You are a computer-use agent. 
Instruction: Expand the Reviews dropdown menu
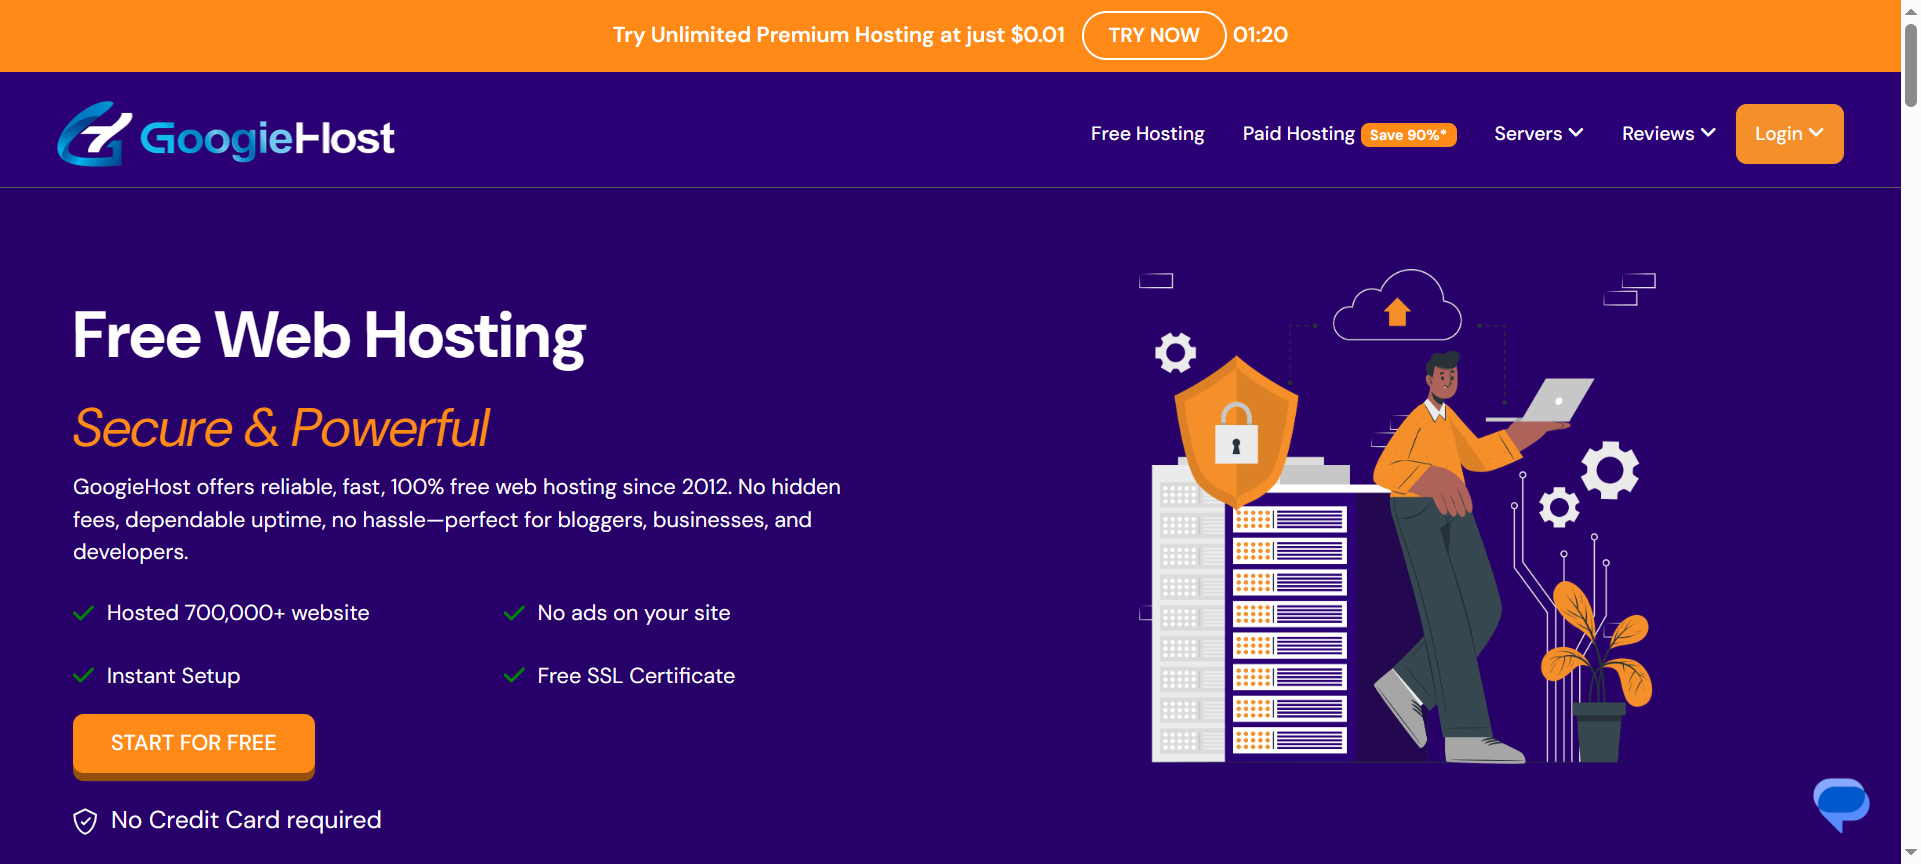coord(1667,134)
